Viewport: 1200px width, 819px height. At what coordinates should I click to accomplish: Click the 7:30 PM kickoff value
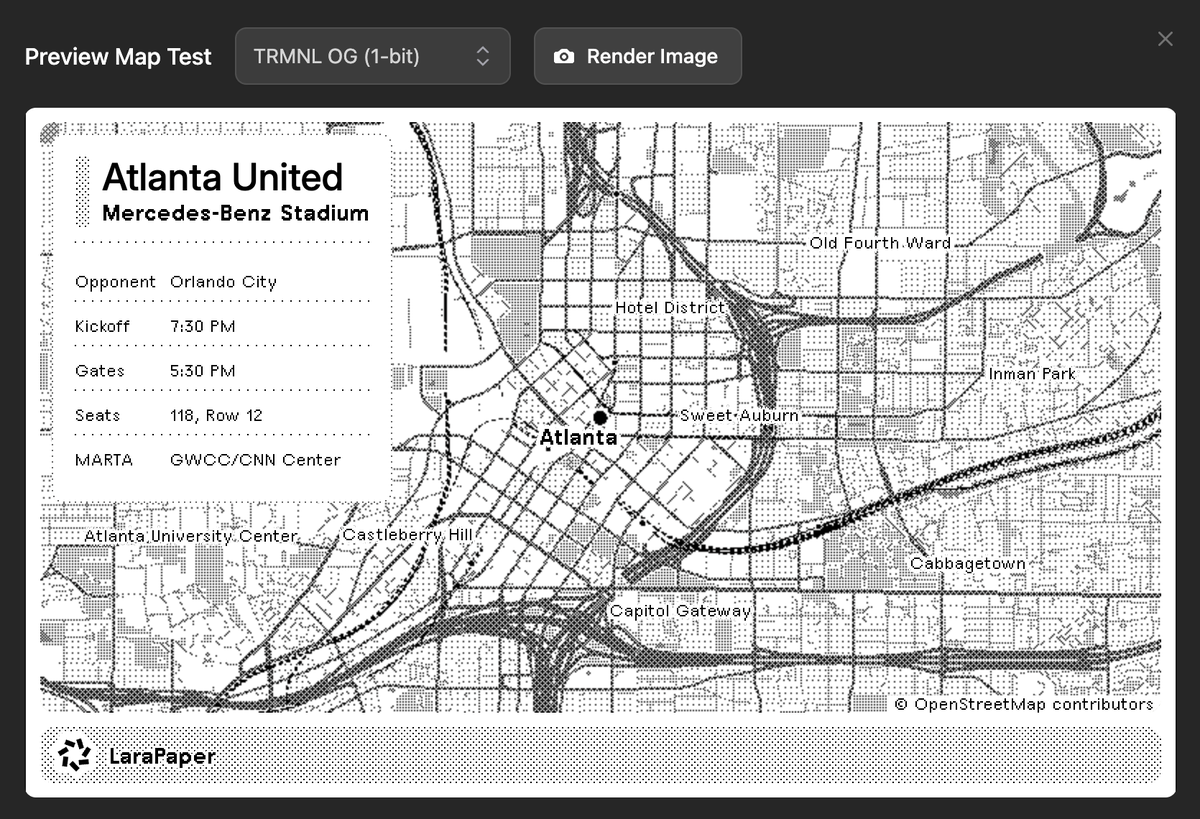[x=203, y=327]
